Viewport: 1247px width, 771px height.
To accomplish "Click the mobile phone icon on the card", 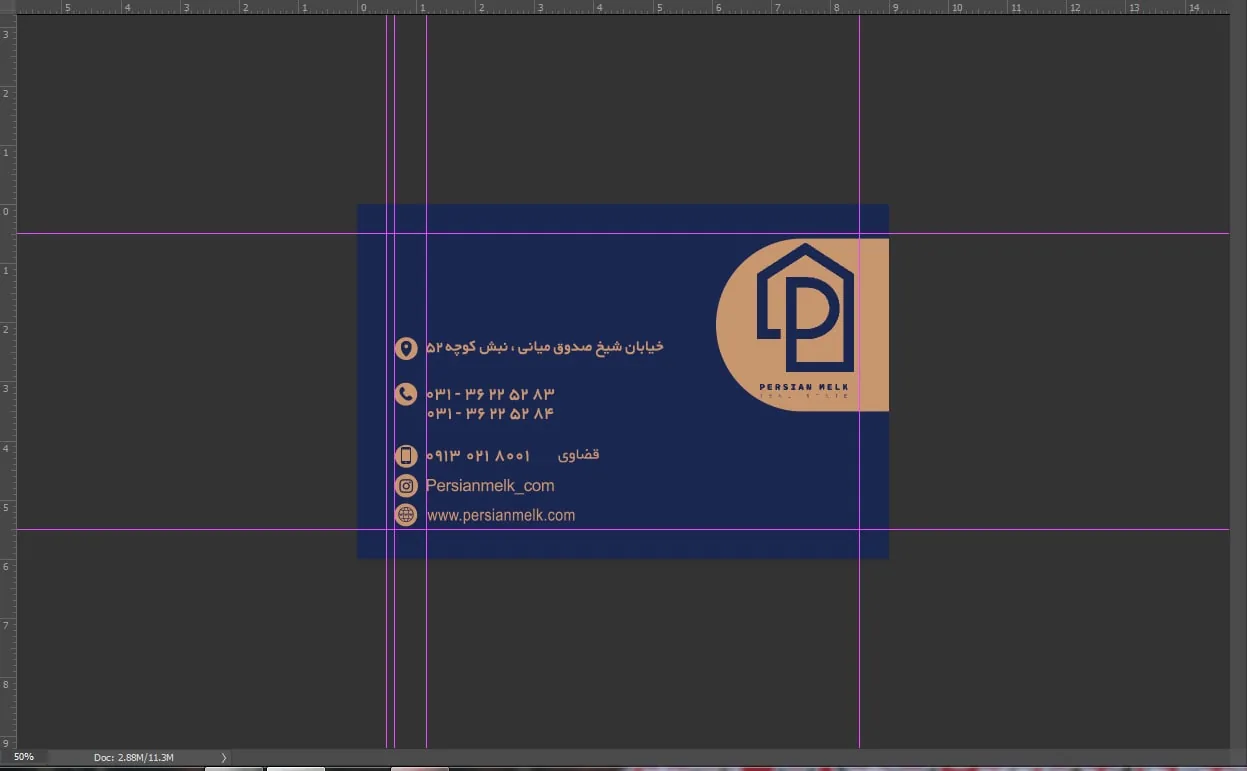I will click(406, 456).
